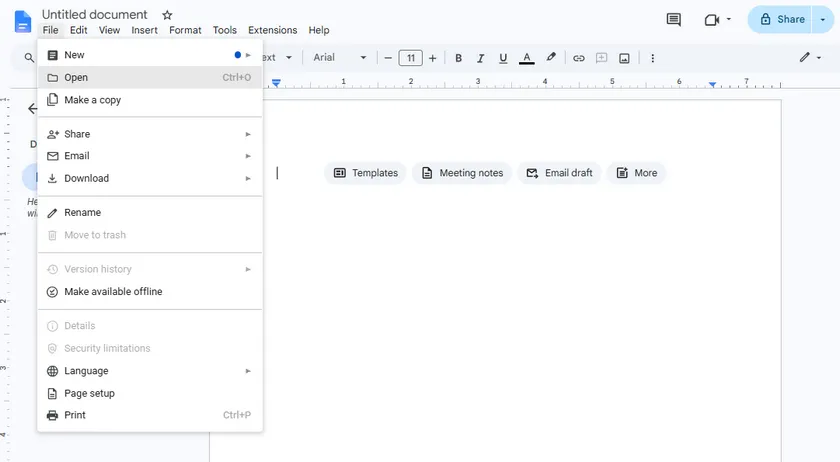Click the Share button
The width and height of the screenshot is (840, 462).
781,19
